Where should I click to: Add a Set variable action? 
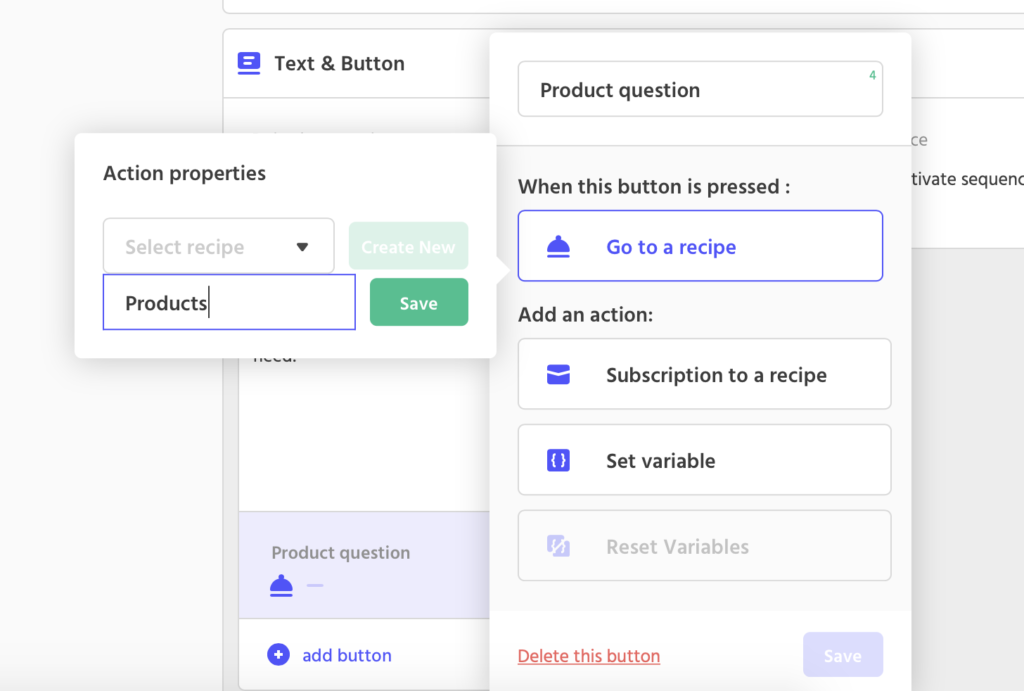click(704, 460)
